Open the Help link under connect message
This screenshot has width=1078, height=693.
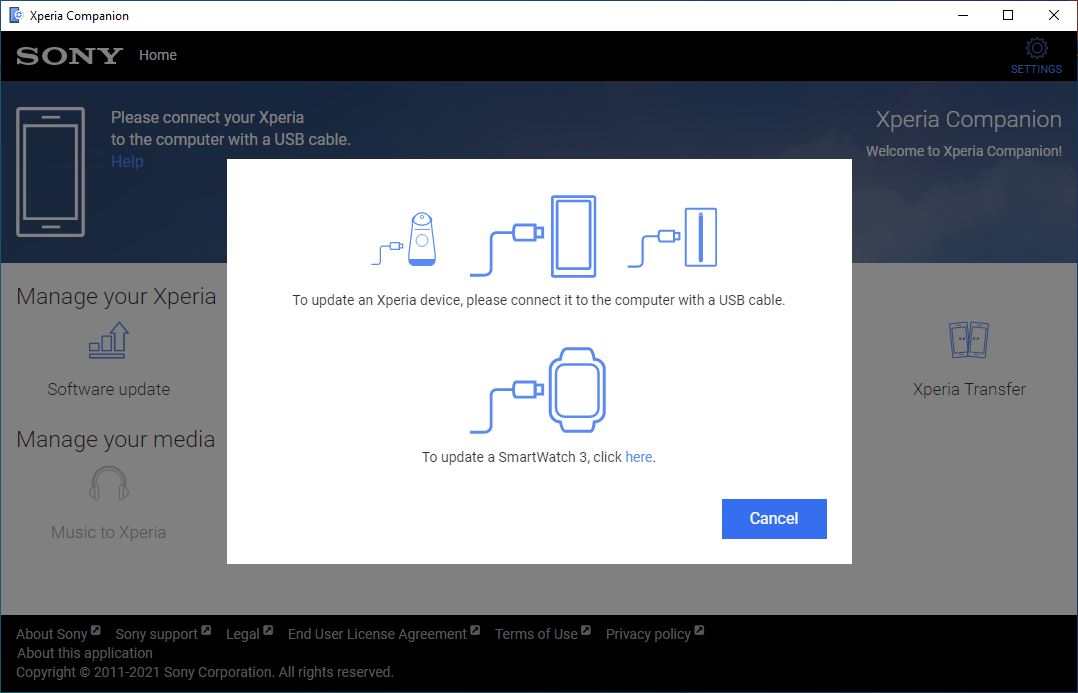click(x=127, y=162)
